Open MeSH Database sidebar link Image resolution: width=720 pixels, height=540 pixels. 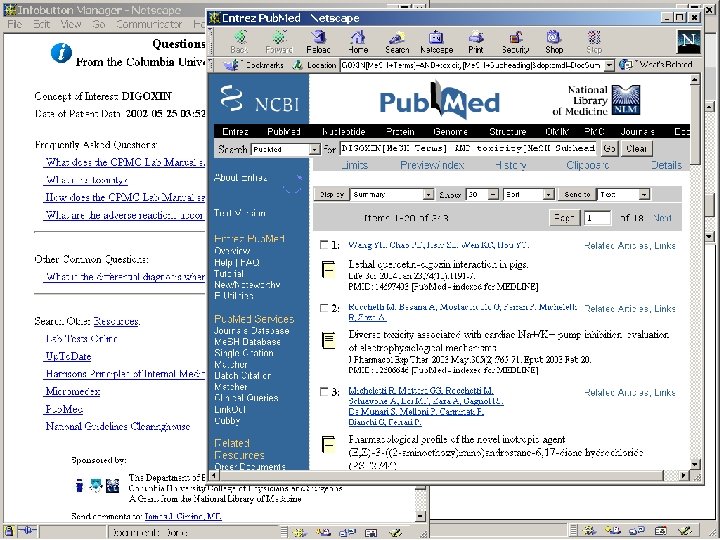click(x=247, y=342)
